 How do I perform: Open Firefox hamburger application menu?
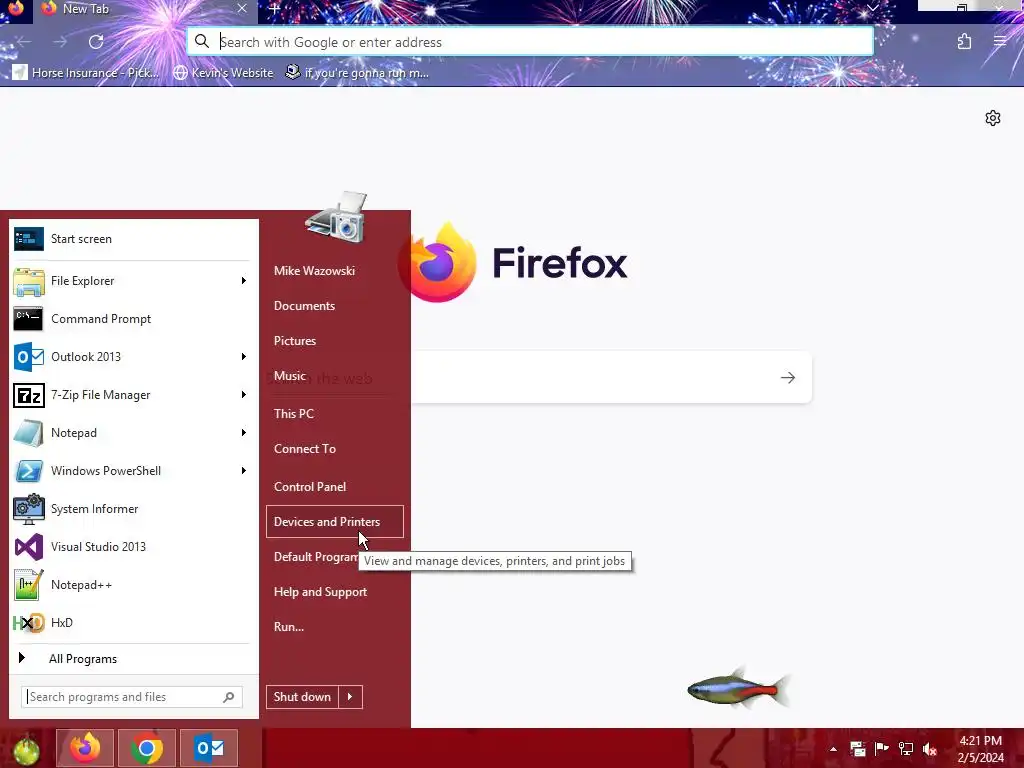point(1000,42)
